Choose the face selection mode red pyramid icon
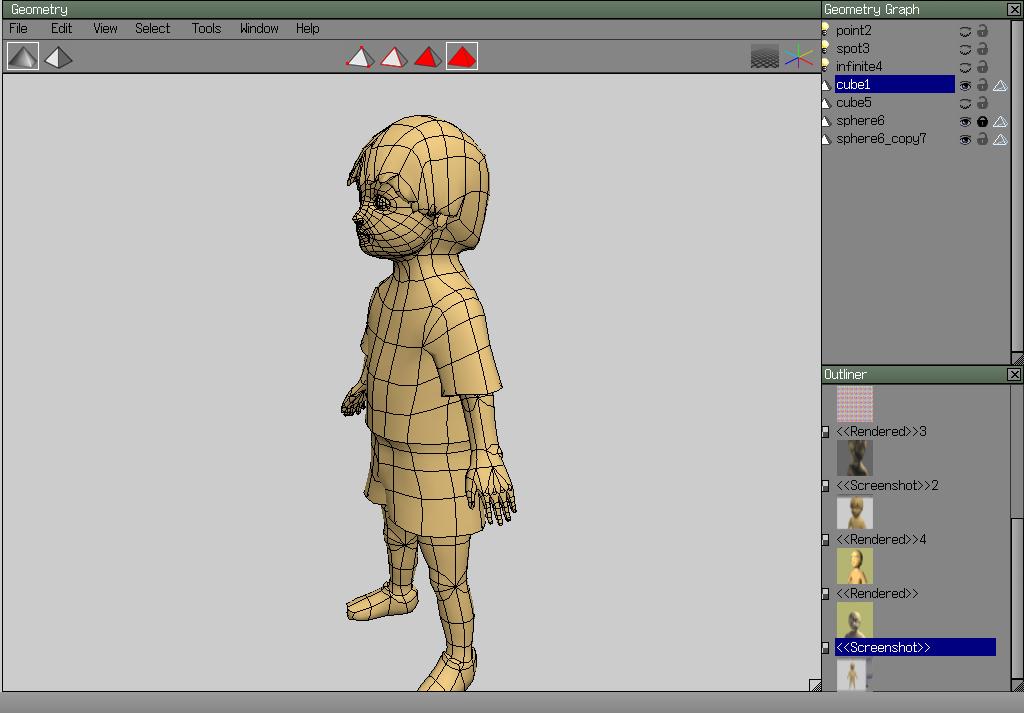Screen dimensions: 1024x713 click(x=427, y=57)
